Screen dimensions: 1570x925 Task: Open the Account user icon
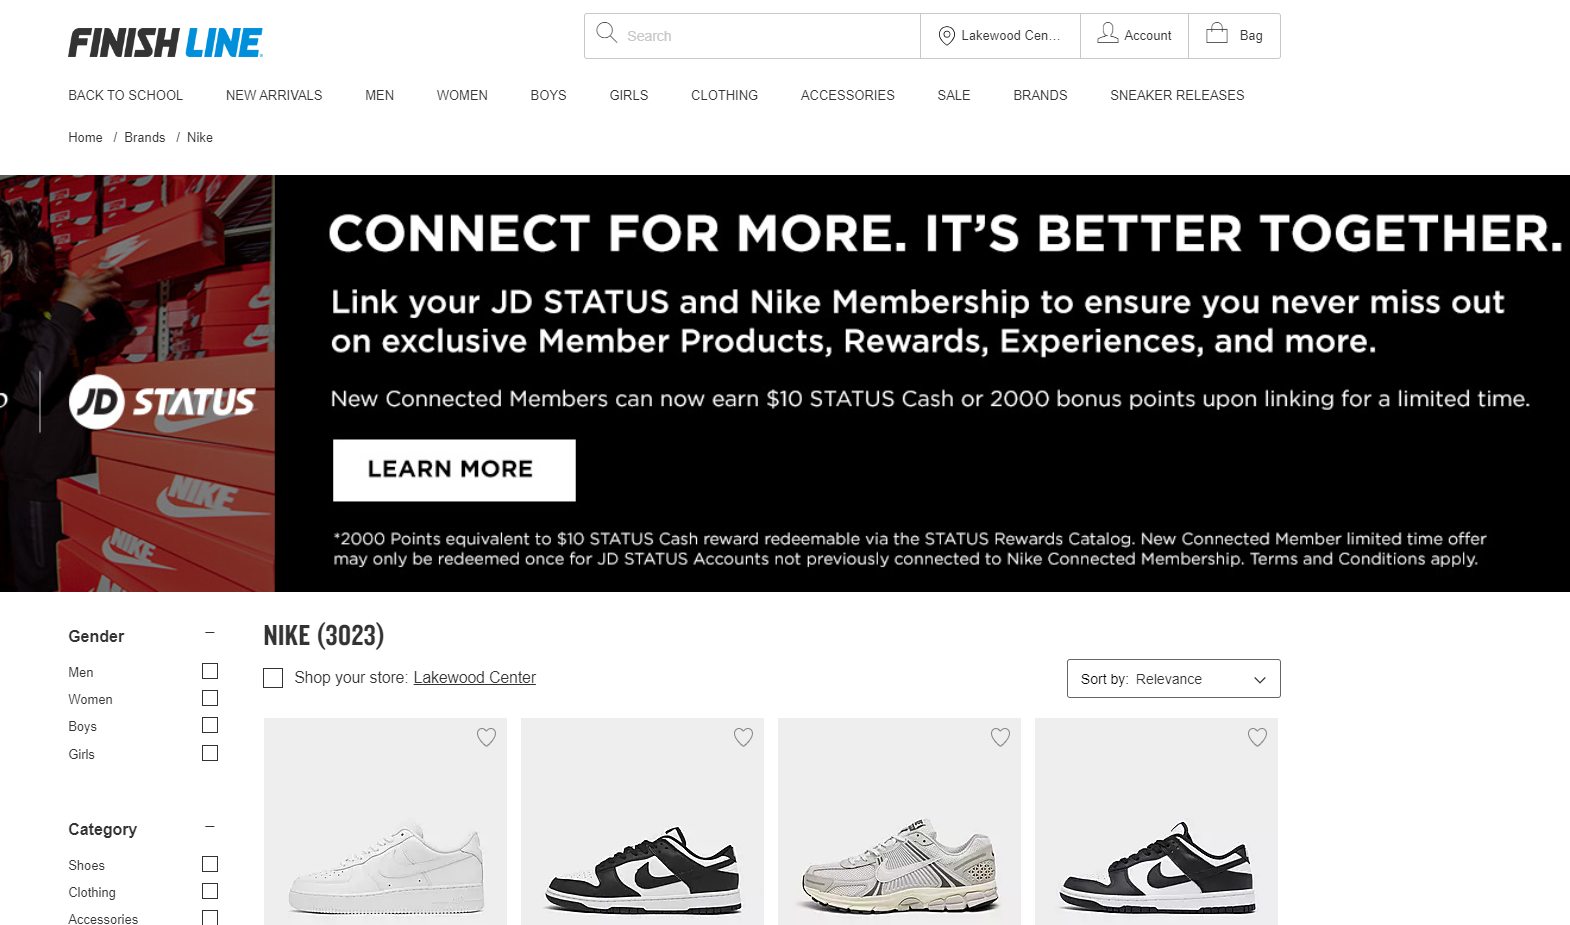click(1108, 34)
